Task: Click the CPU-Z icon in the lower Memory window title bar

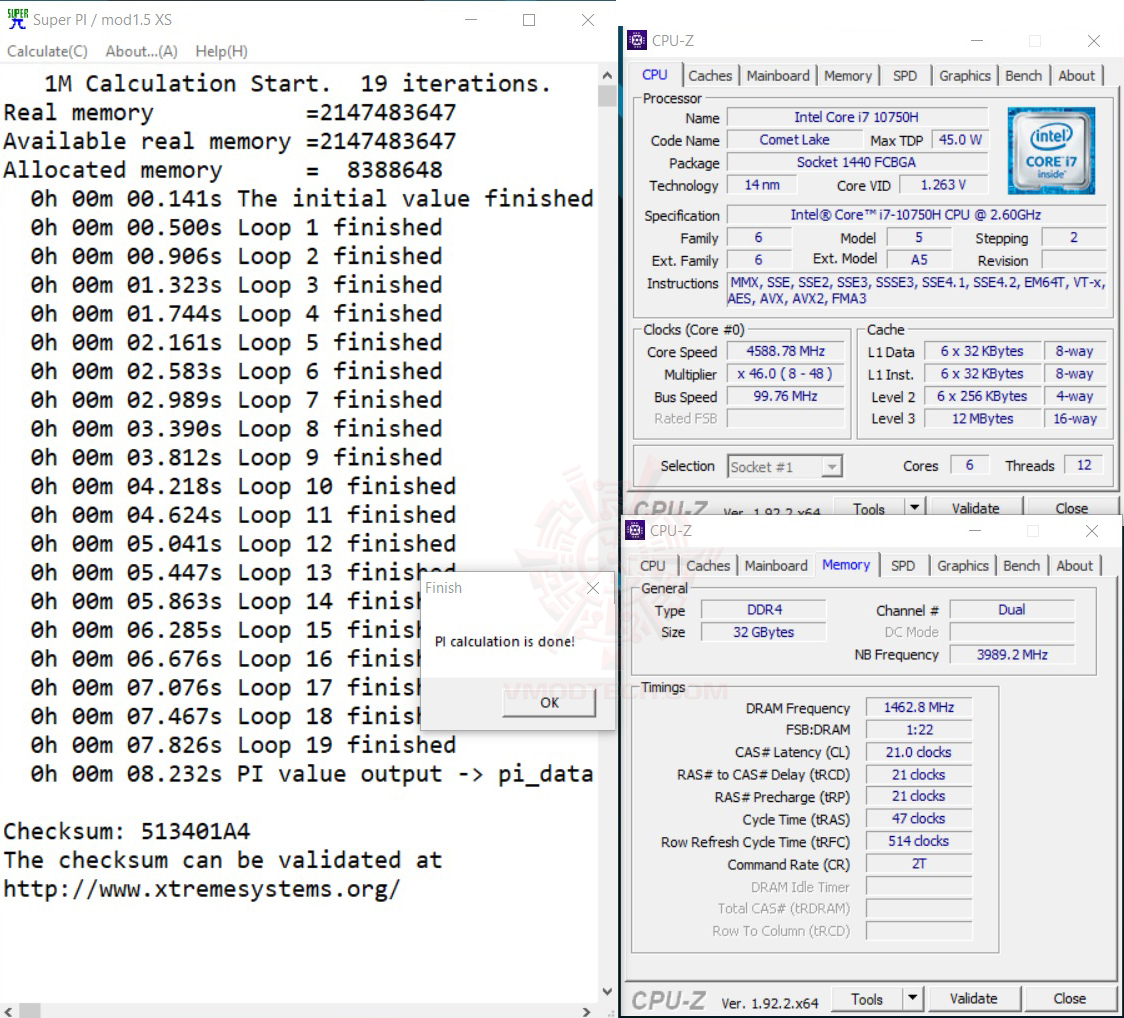Action: pos(635,530)
